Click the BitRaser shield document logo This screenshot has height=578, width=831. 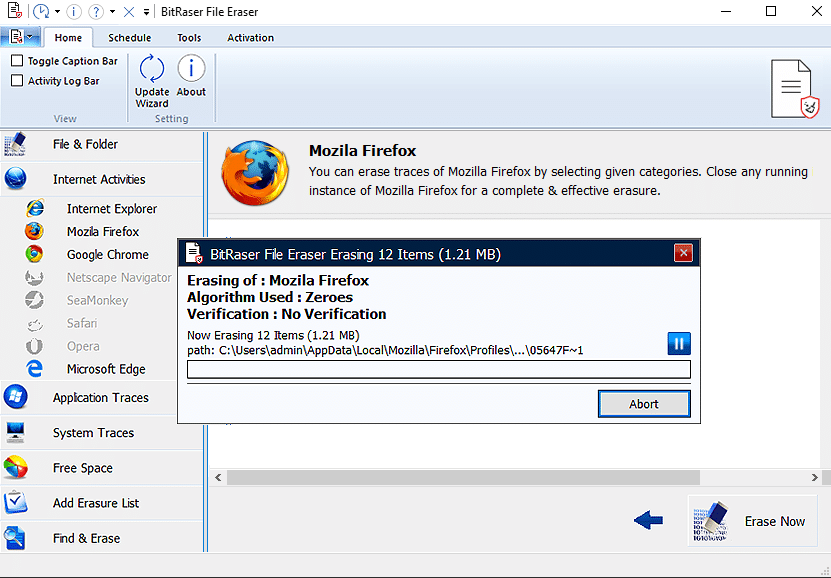click(x=794, y=89)
